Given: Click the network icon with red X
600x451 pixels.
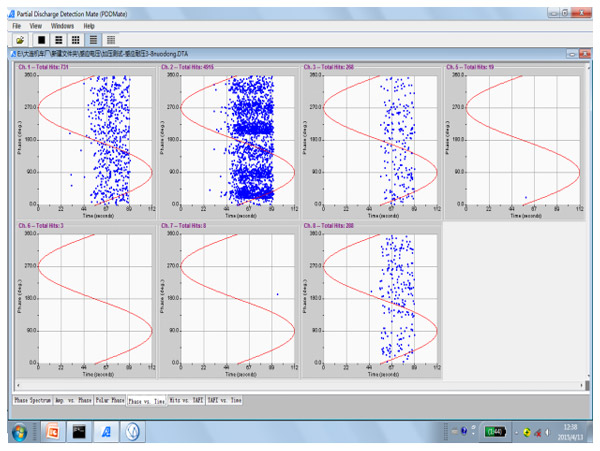Looking at the screenshot, I should tap(538, 433).
